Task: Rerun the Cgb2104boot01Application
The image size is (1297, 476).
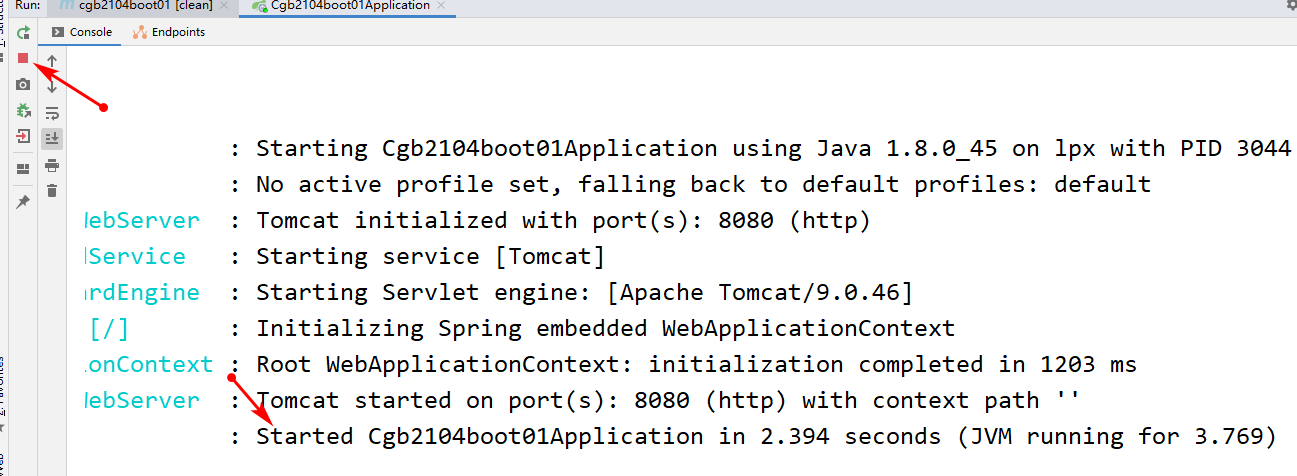Action: 23,32
